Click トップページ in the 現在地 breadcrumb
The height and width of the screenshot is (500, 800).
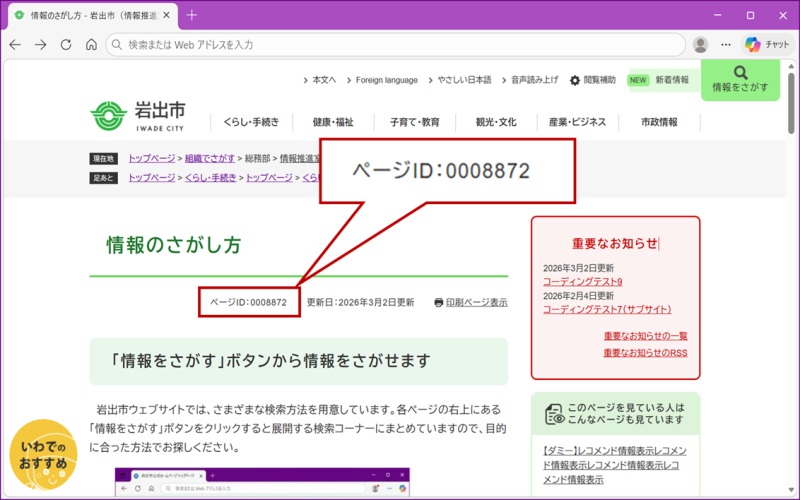point(152,159)
